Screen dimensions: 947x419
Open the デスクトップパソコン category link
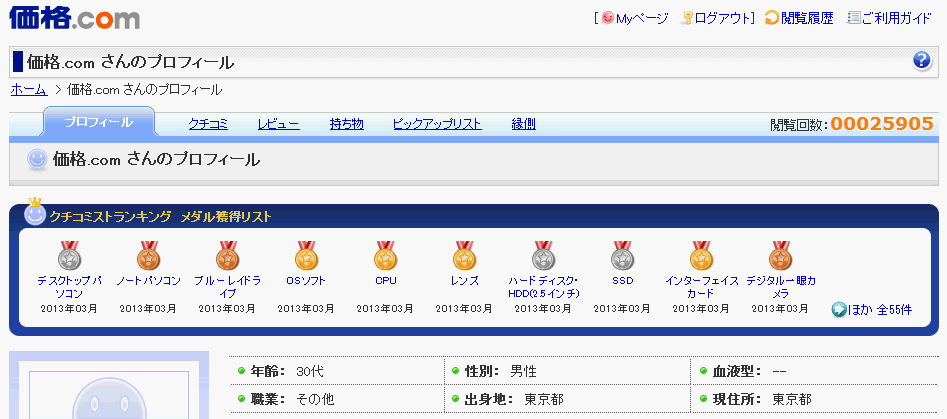pos(69,287)
